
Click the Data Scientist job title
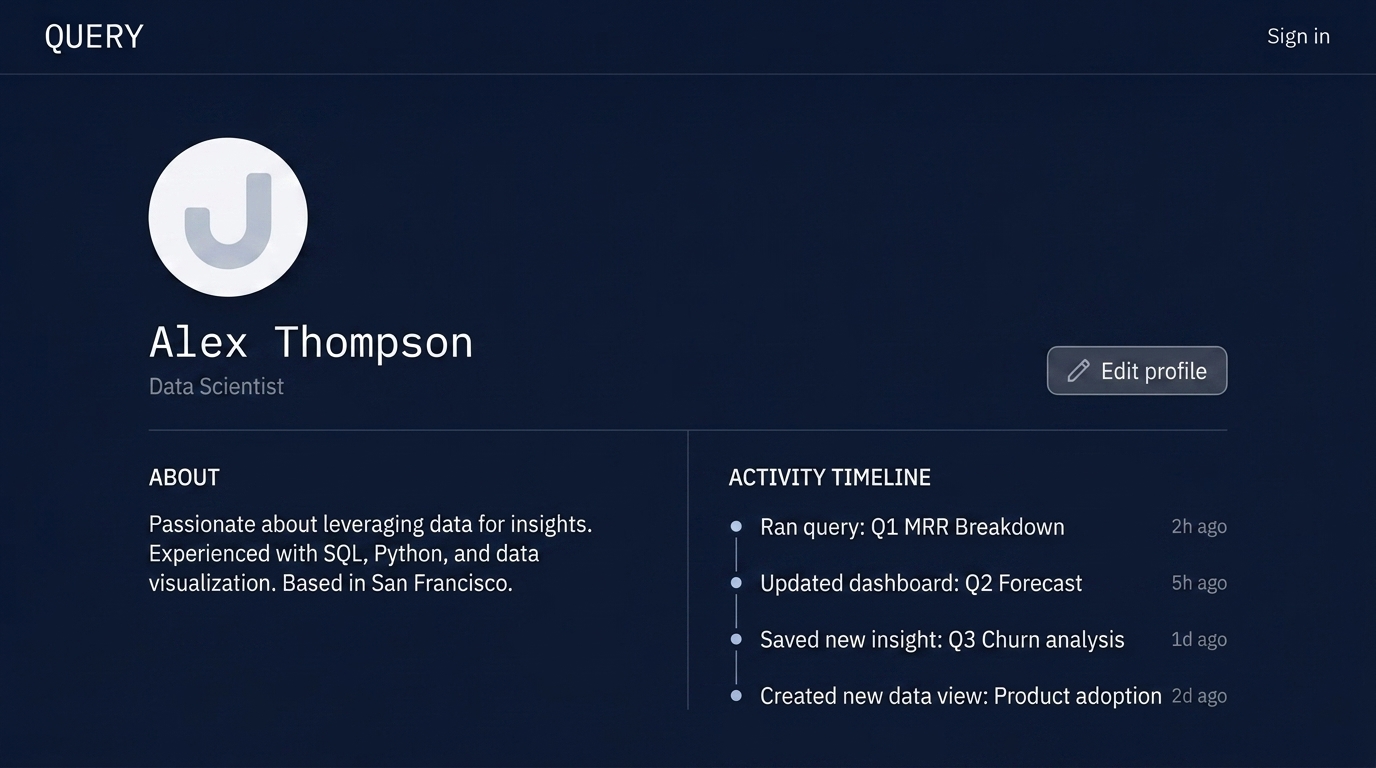pos(216,386)
